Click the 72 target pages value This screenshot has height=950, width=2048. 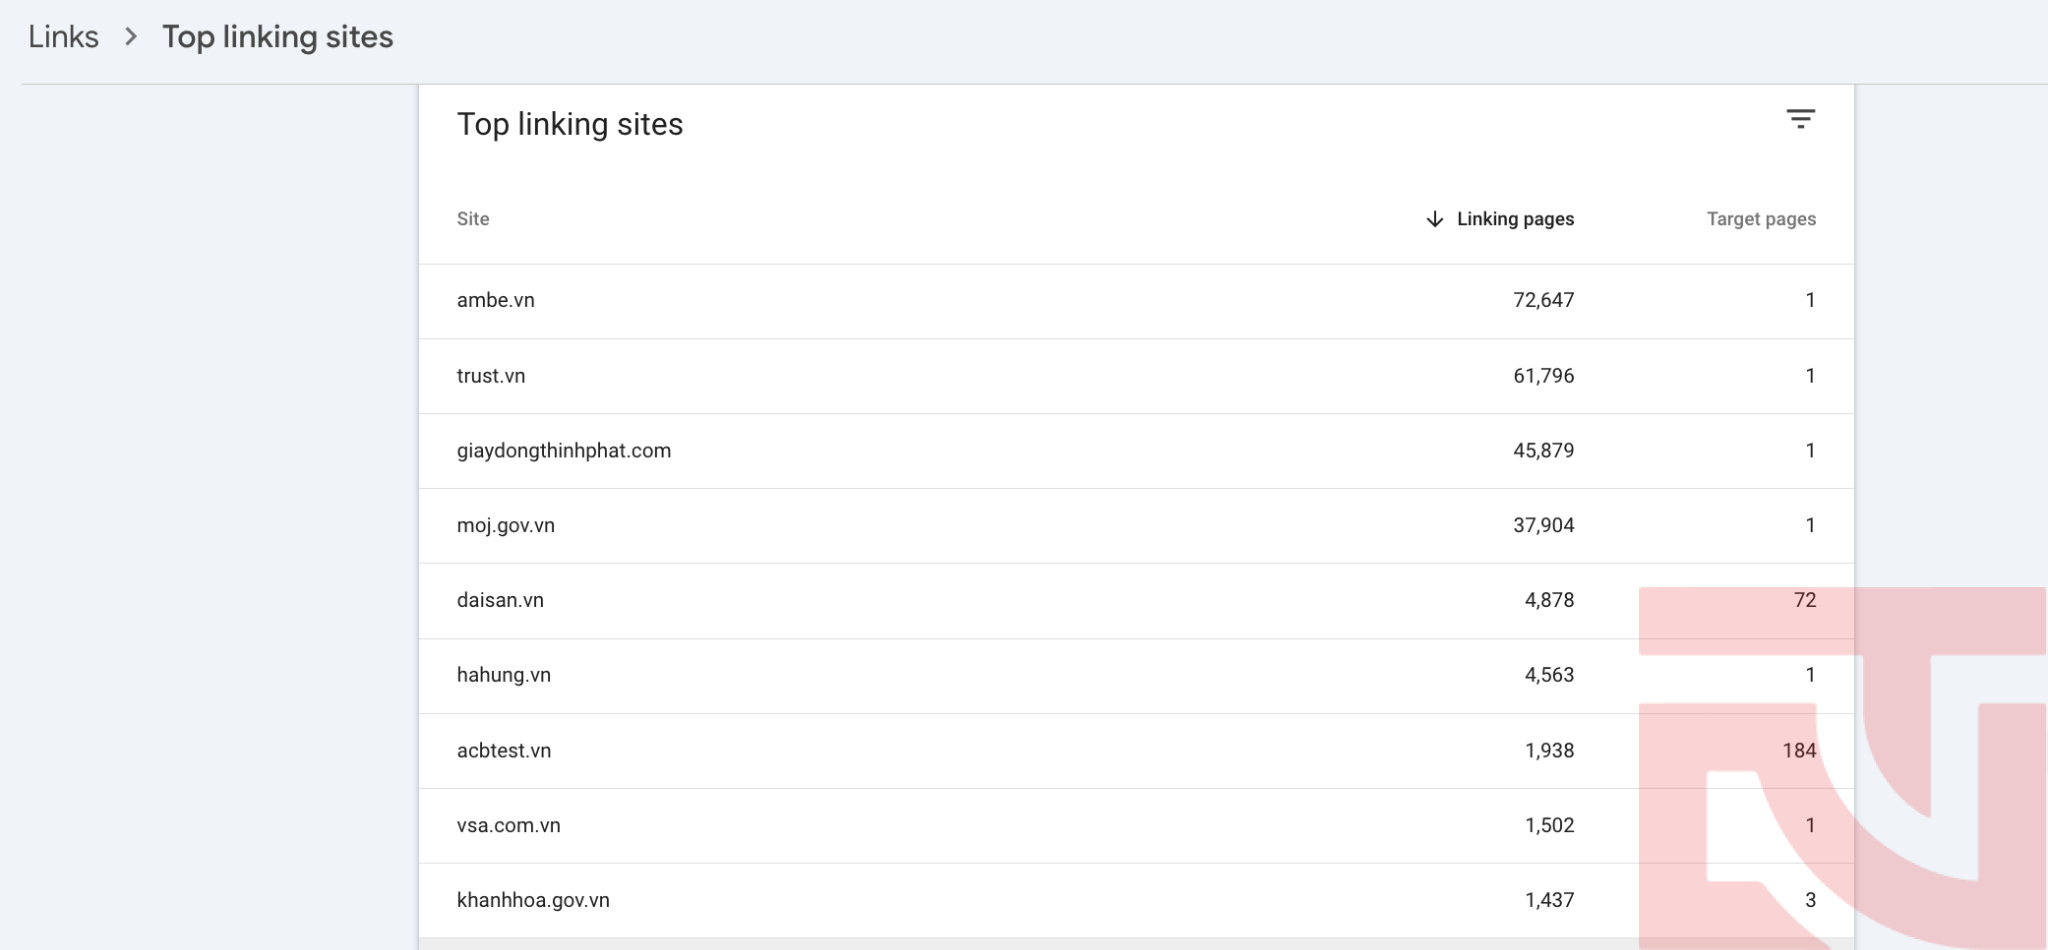tap(1804, 600)
